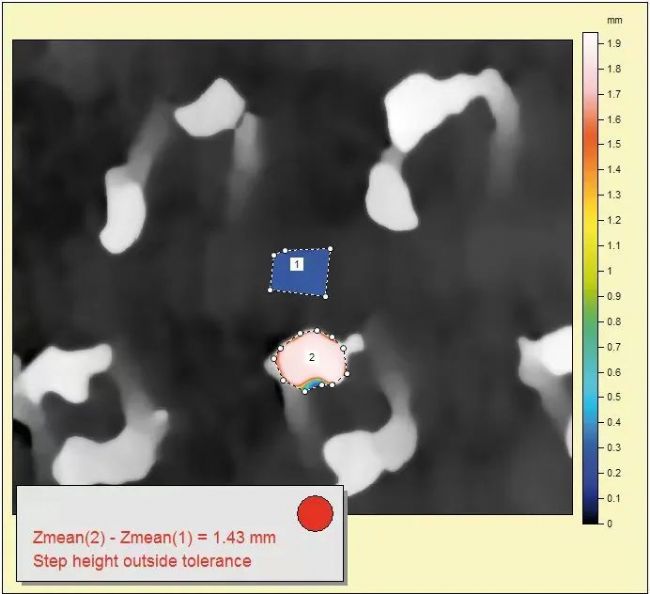Click top-right vertex handle of region 1

[330, 249]
